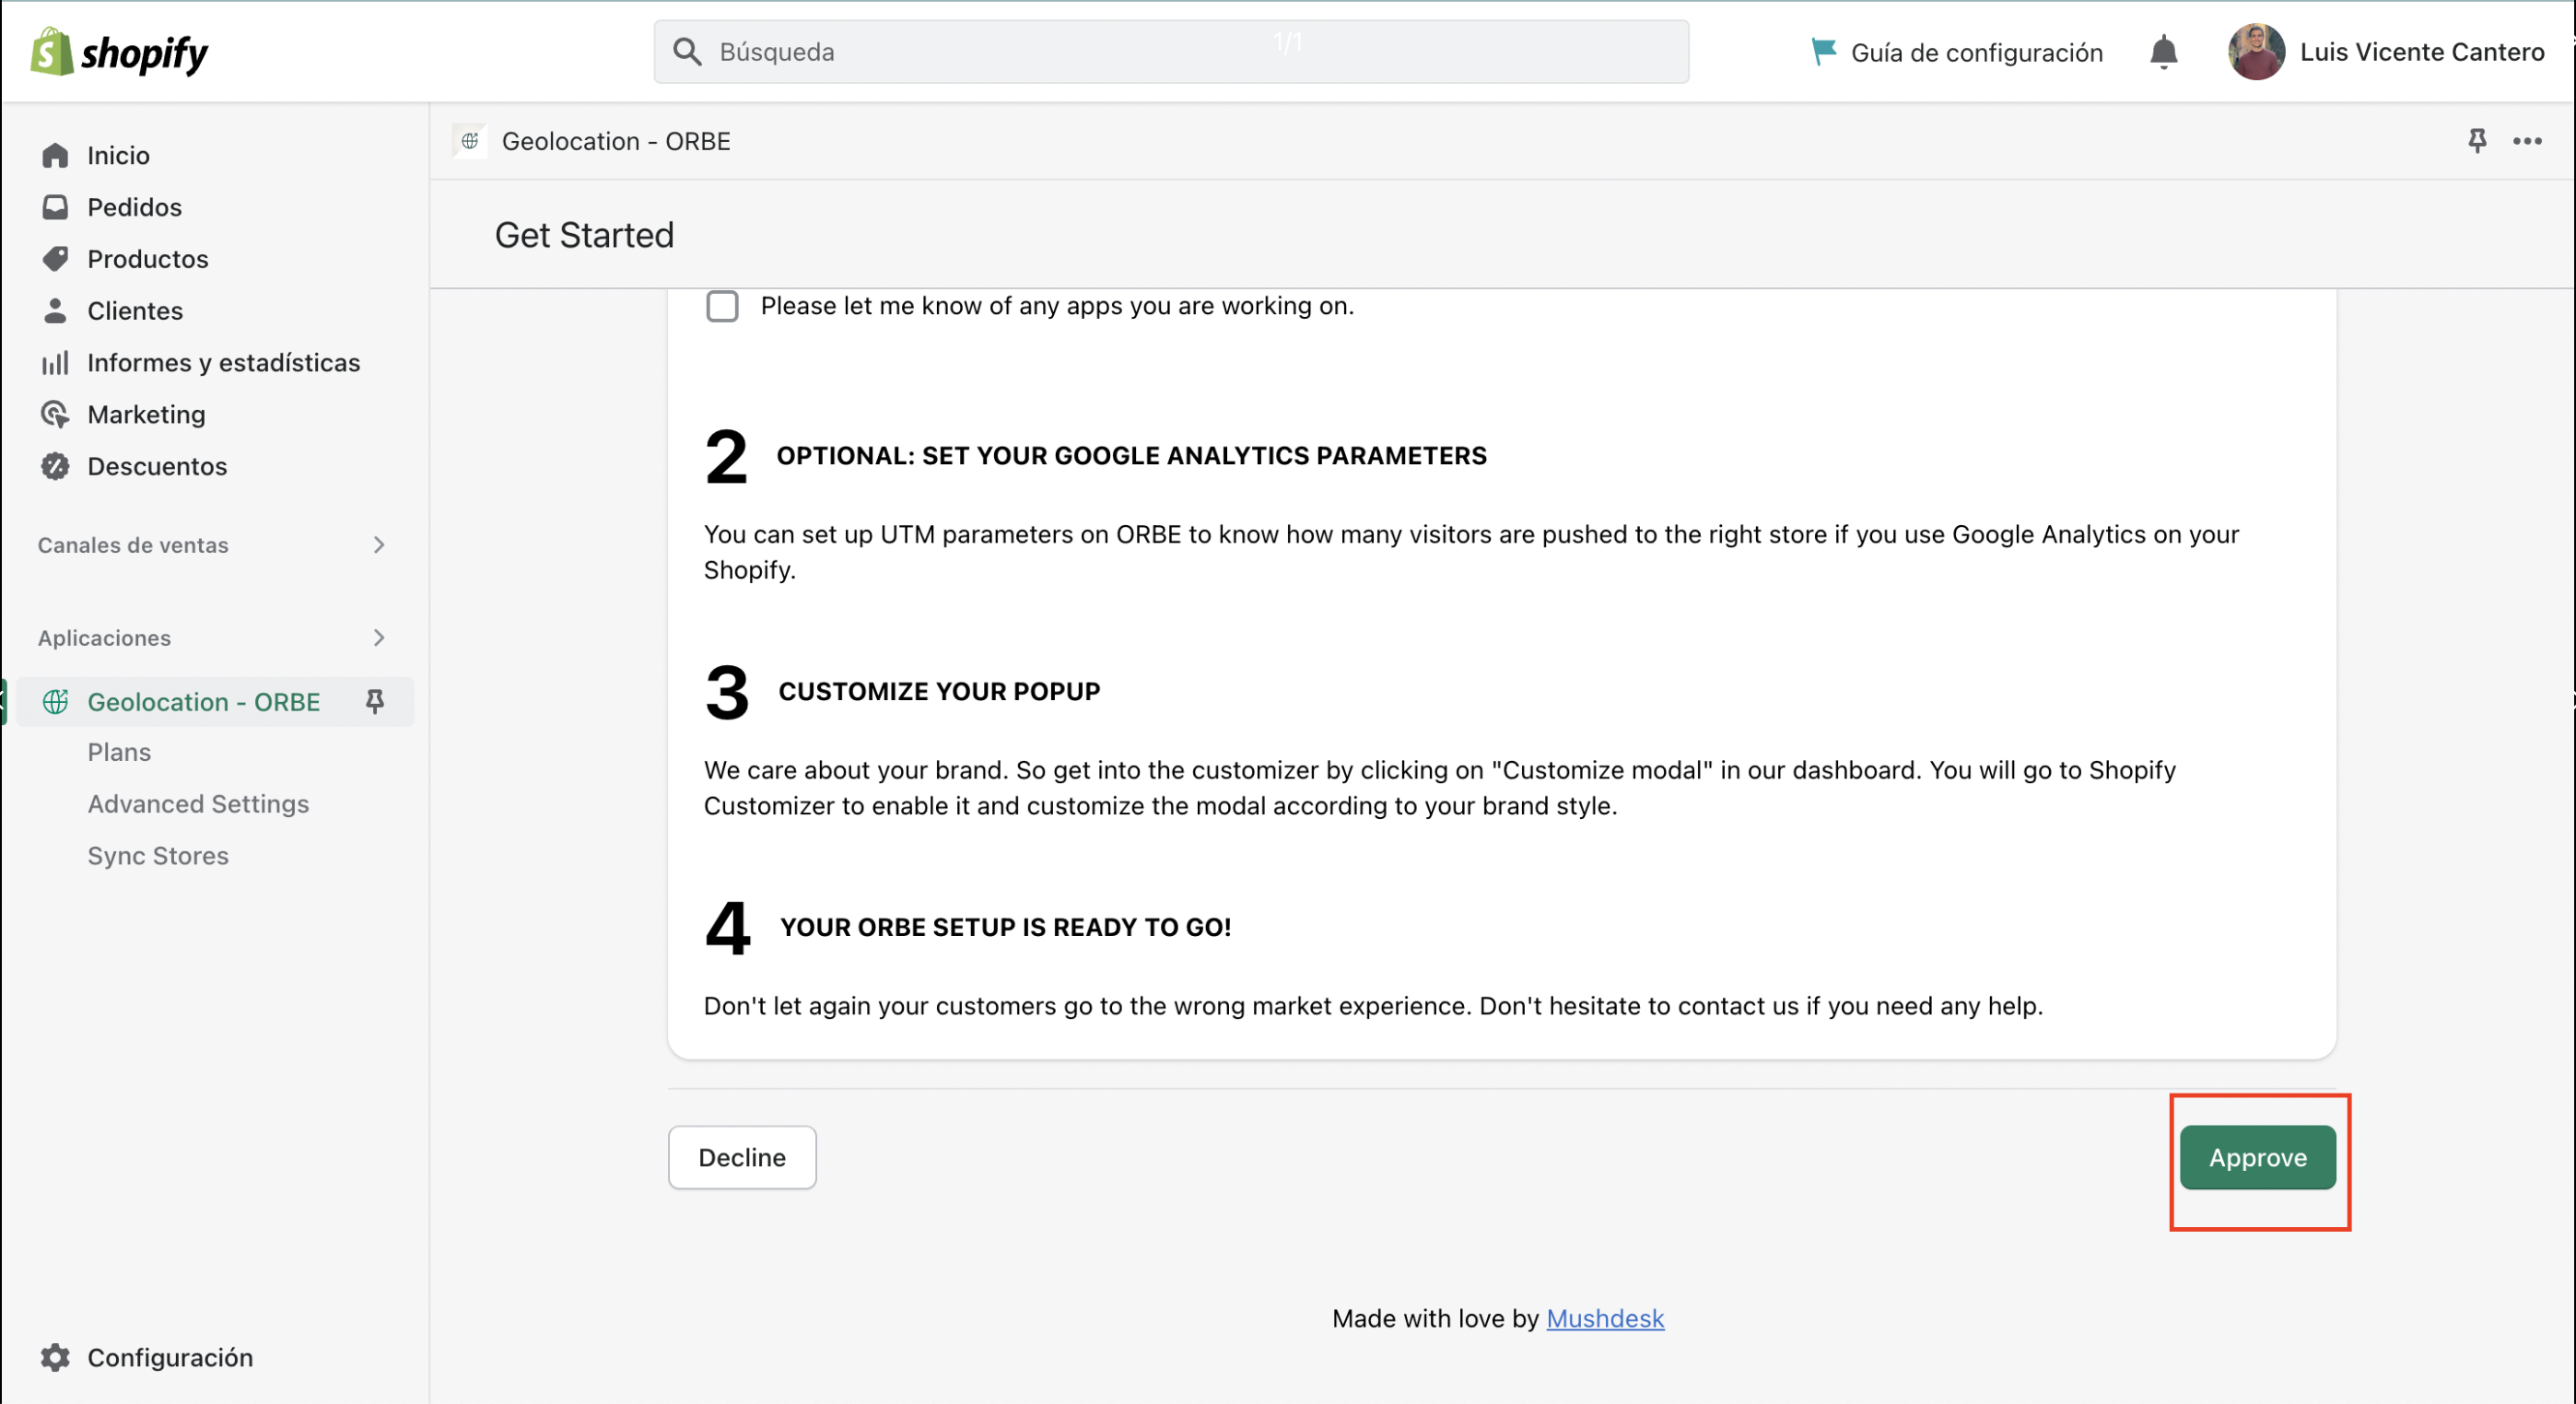Click the Geolocation globe icon in sidebar

coord(55,702)
